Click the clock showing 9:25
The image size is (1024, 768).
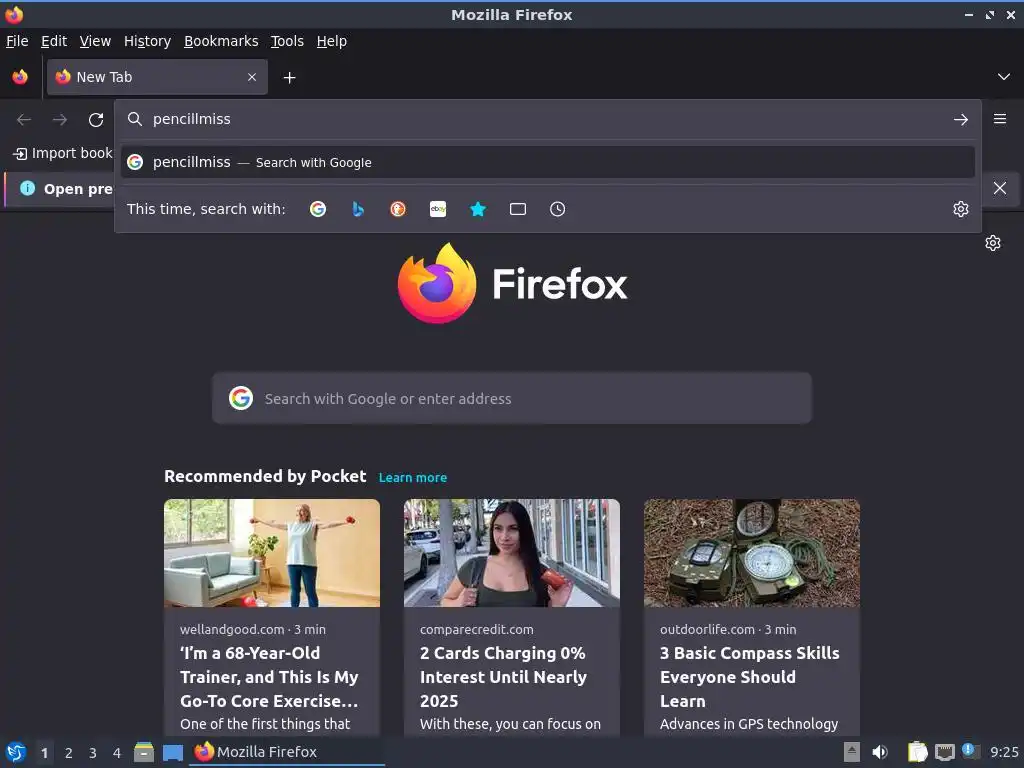point(1004,752)
